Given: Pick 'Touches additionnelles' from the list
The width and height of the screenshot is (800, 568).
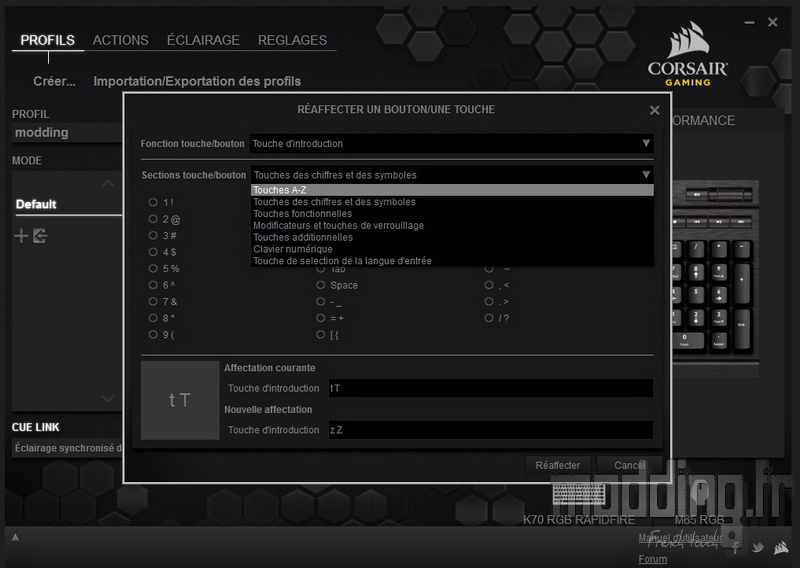Looking at the screenshot, I should (452, 237).
